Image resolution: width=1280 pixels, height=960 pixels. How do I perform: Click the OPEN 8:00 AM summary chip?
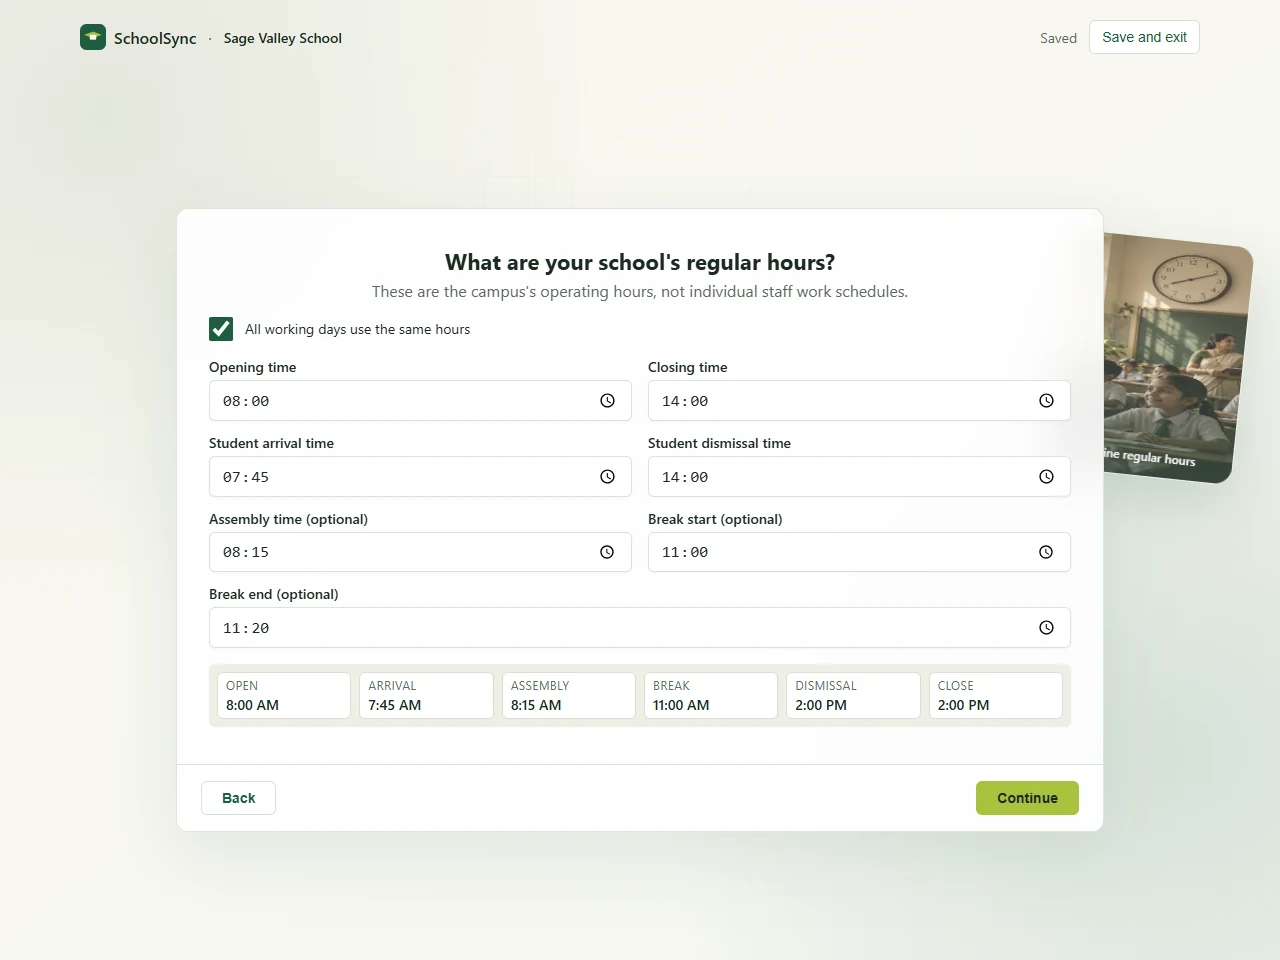click(x=284, y=695)
